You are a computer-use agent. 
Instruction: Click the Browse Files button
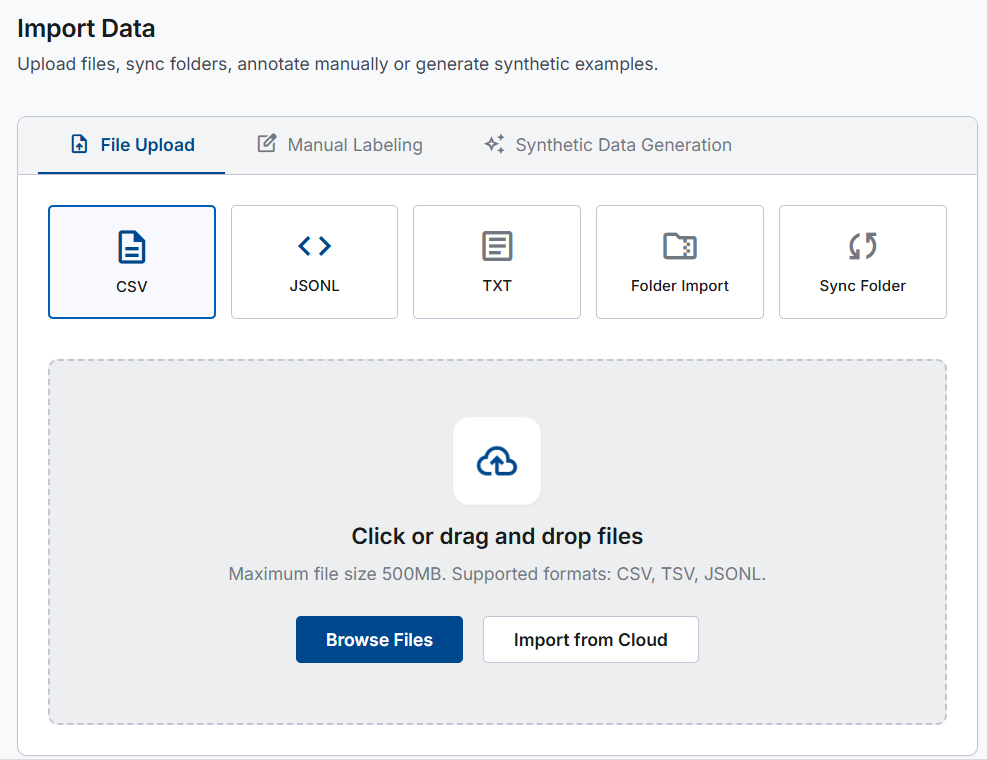(x=380, y=640)
